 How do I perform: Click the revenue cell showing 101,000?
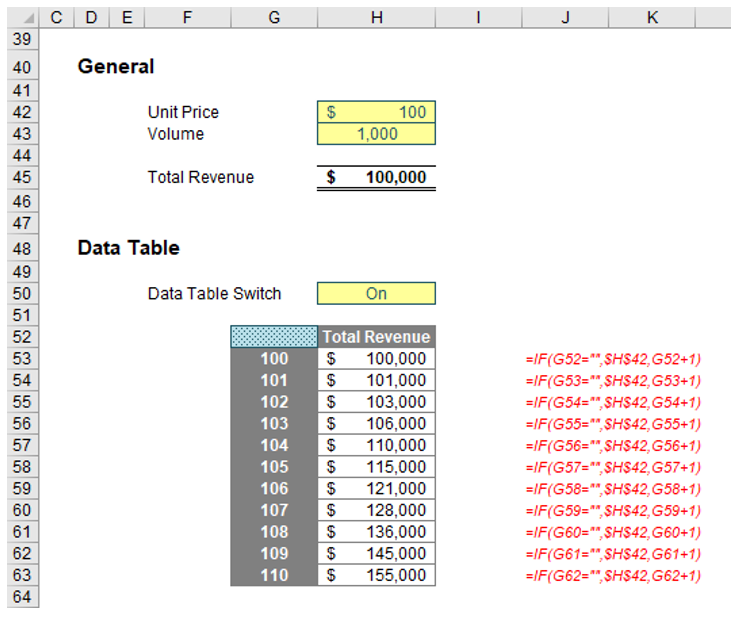click(x=377, y=380)
